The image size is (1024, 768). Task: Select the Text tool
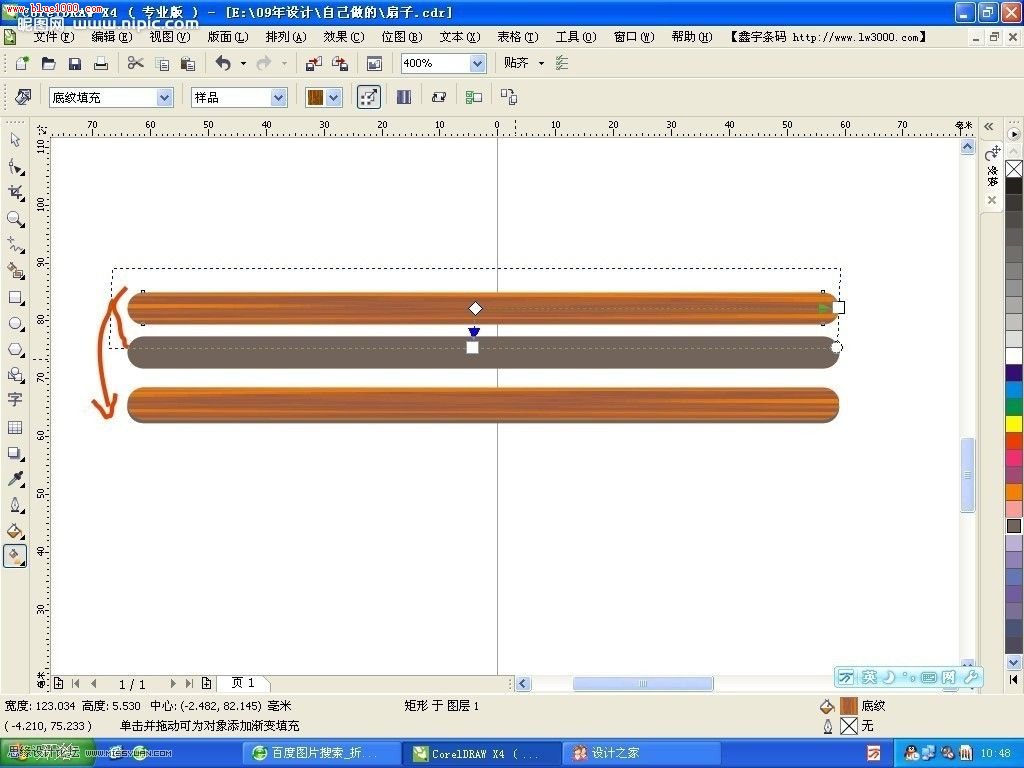[15, 399]
